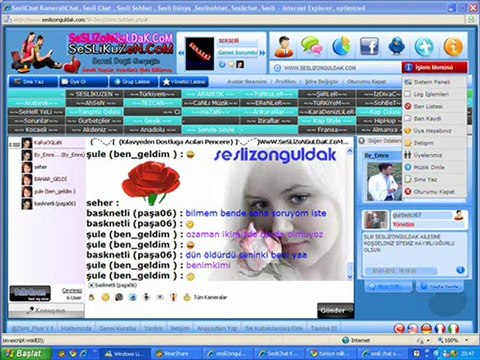The width and height of the screenshot is (480, 360).
Task: Open the Yönetici Listesi button
Action: click(x=184, y=82)
